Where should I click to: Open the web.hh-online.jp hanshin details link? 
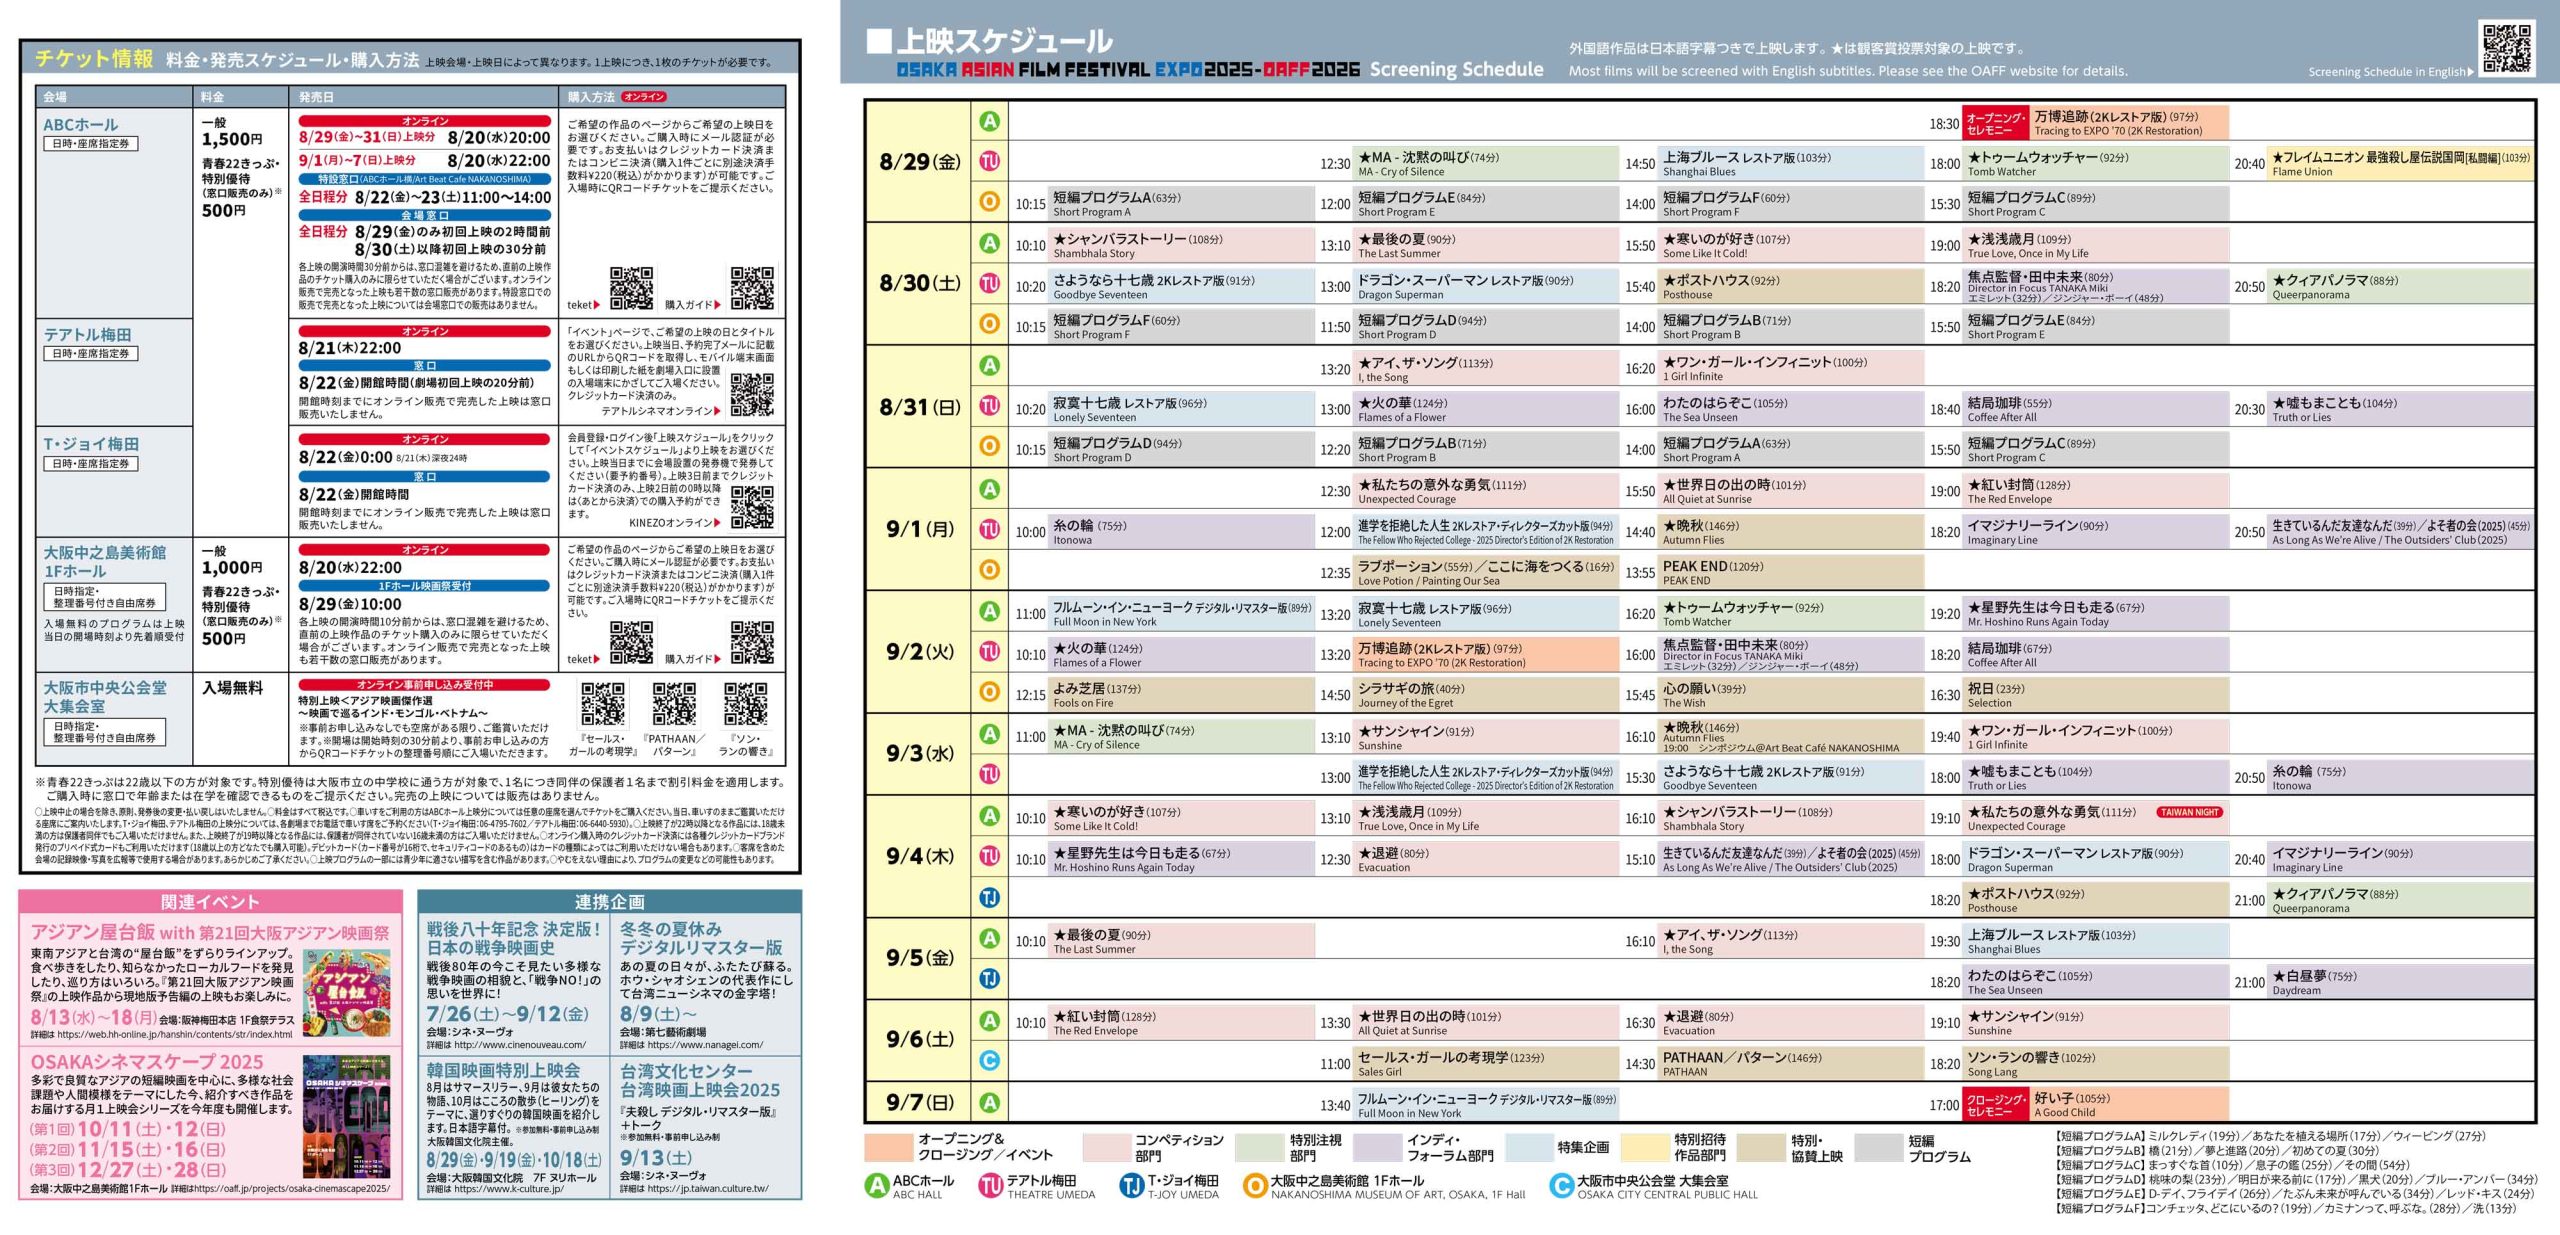[x=174, y=1035]
